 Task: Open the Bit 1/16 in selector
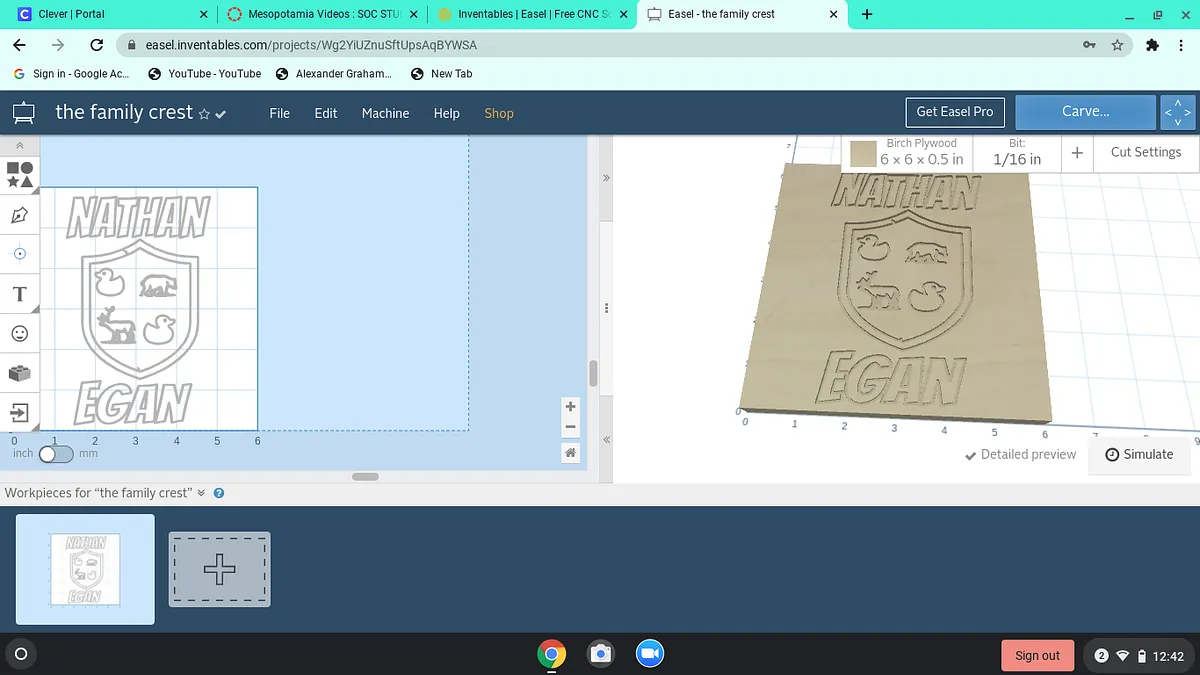coord(1016,152)
